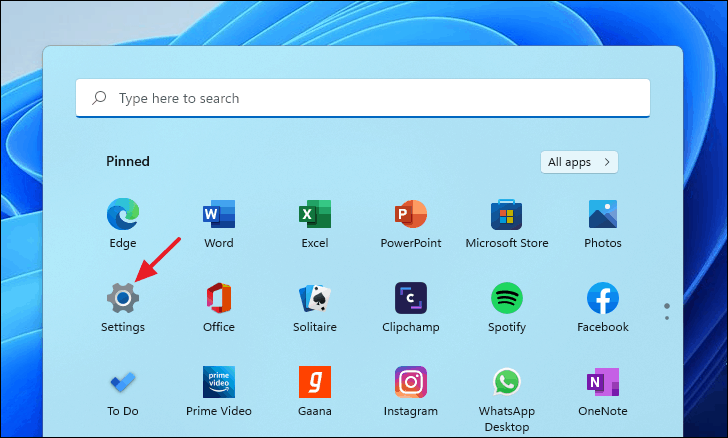
Task: Launch the Word app
Action: click(219, 214)
